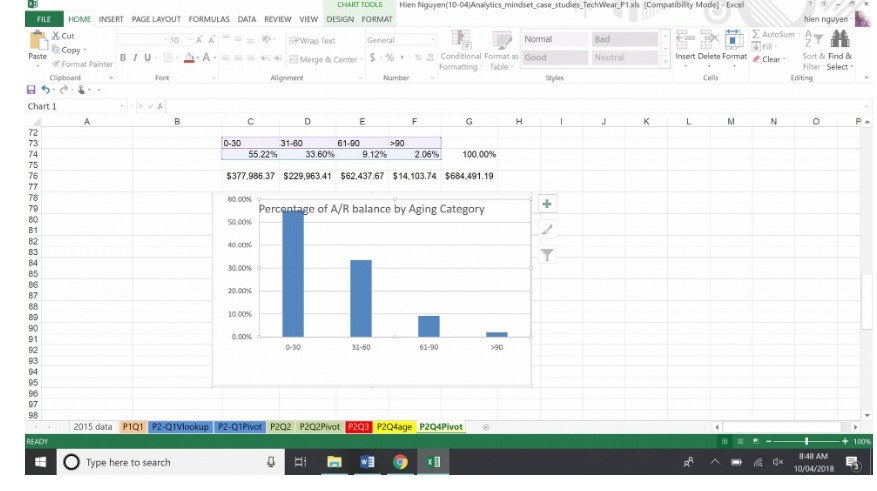The height and width of the screenshot is (491, 877).
Task: Switch to the DATA tab
Action: coord(247,19)
